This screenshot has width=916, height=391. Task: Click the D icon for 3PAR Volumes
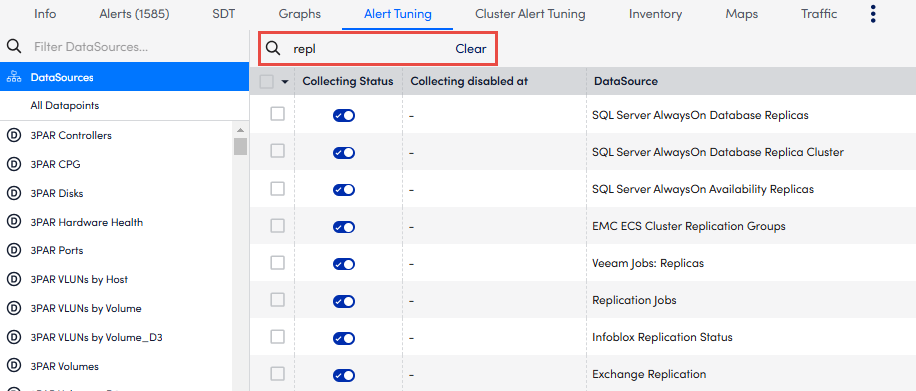[x=13, y=366]
